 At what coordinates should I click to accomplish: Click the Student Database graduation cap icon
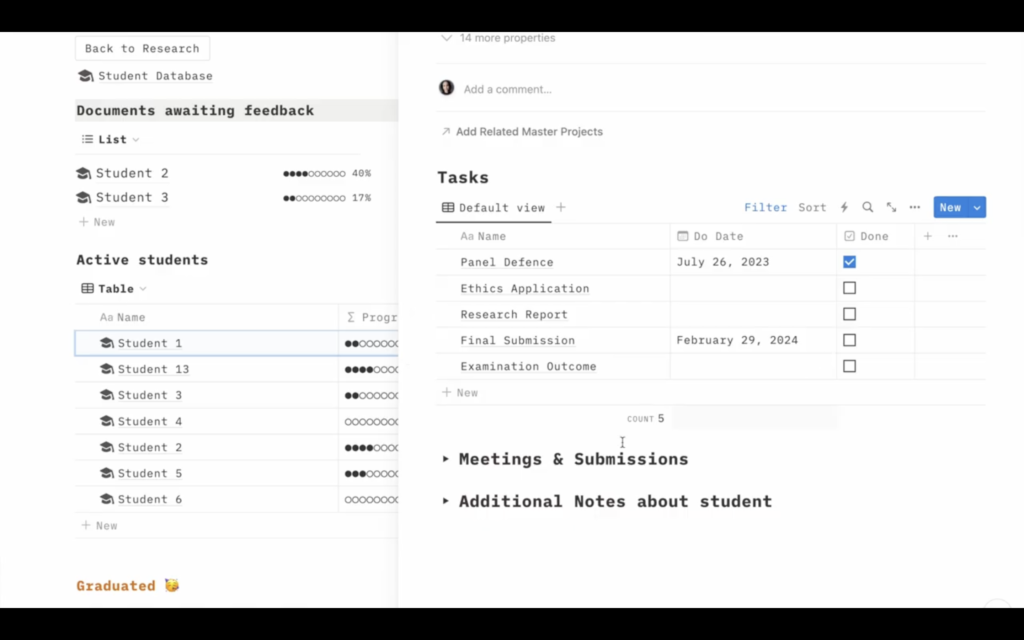pos(86,76)
